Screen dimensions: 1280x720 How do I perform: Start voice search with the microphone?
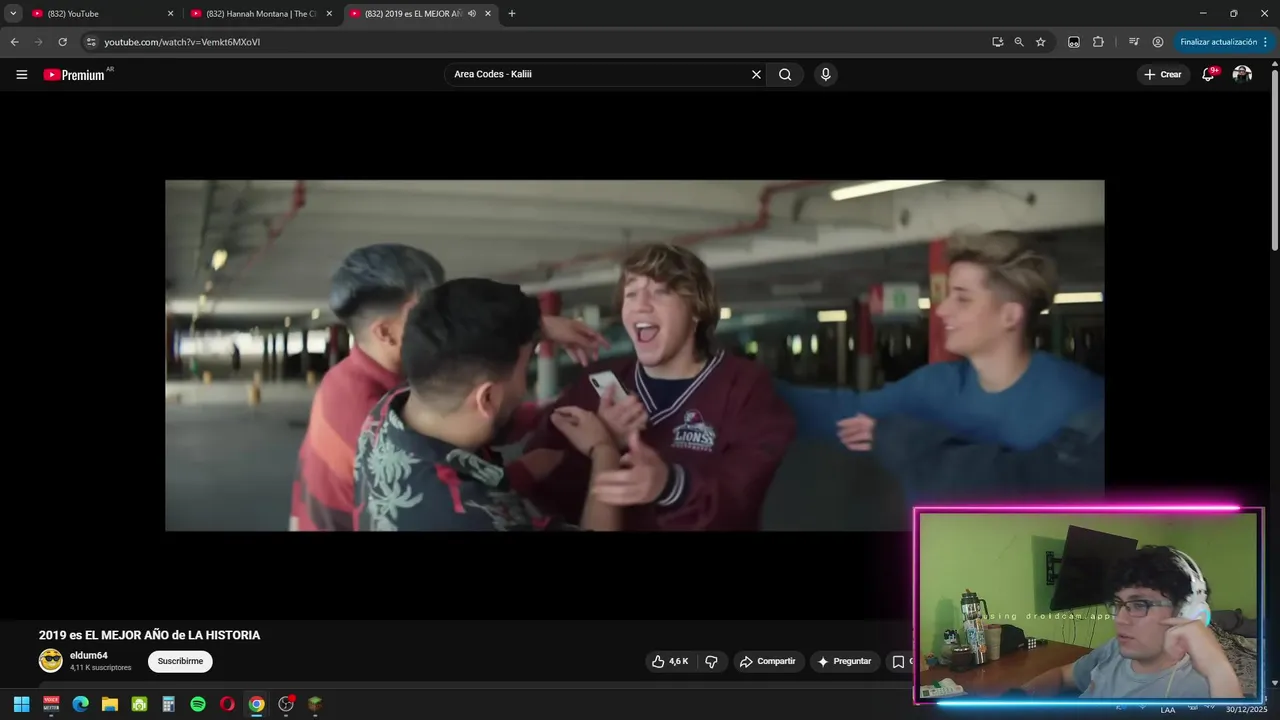pos(825,74)
